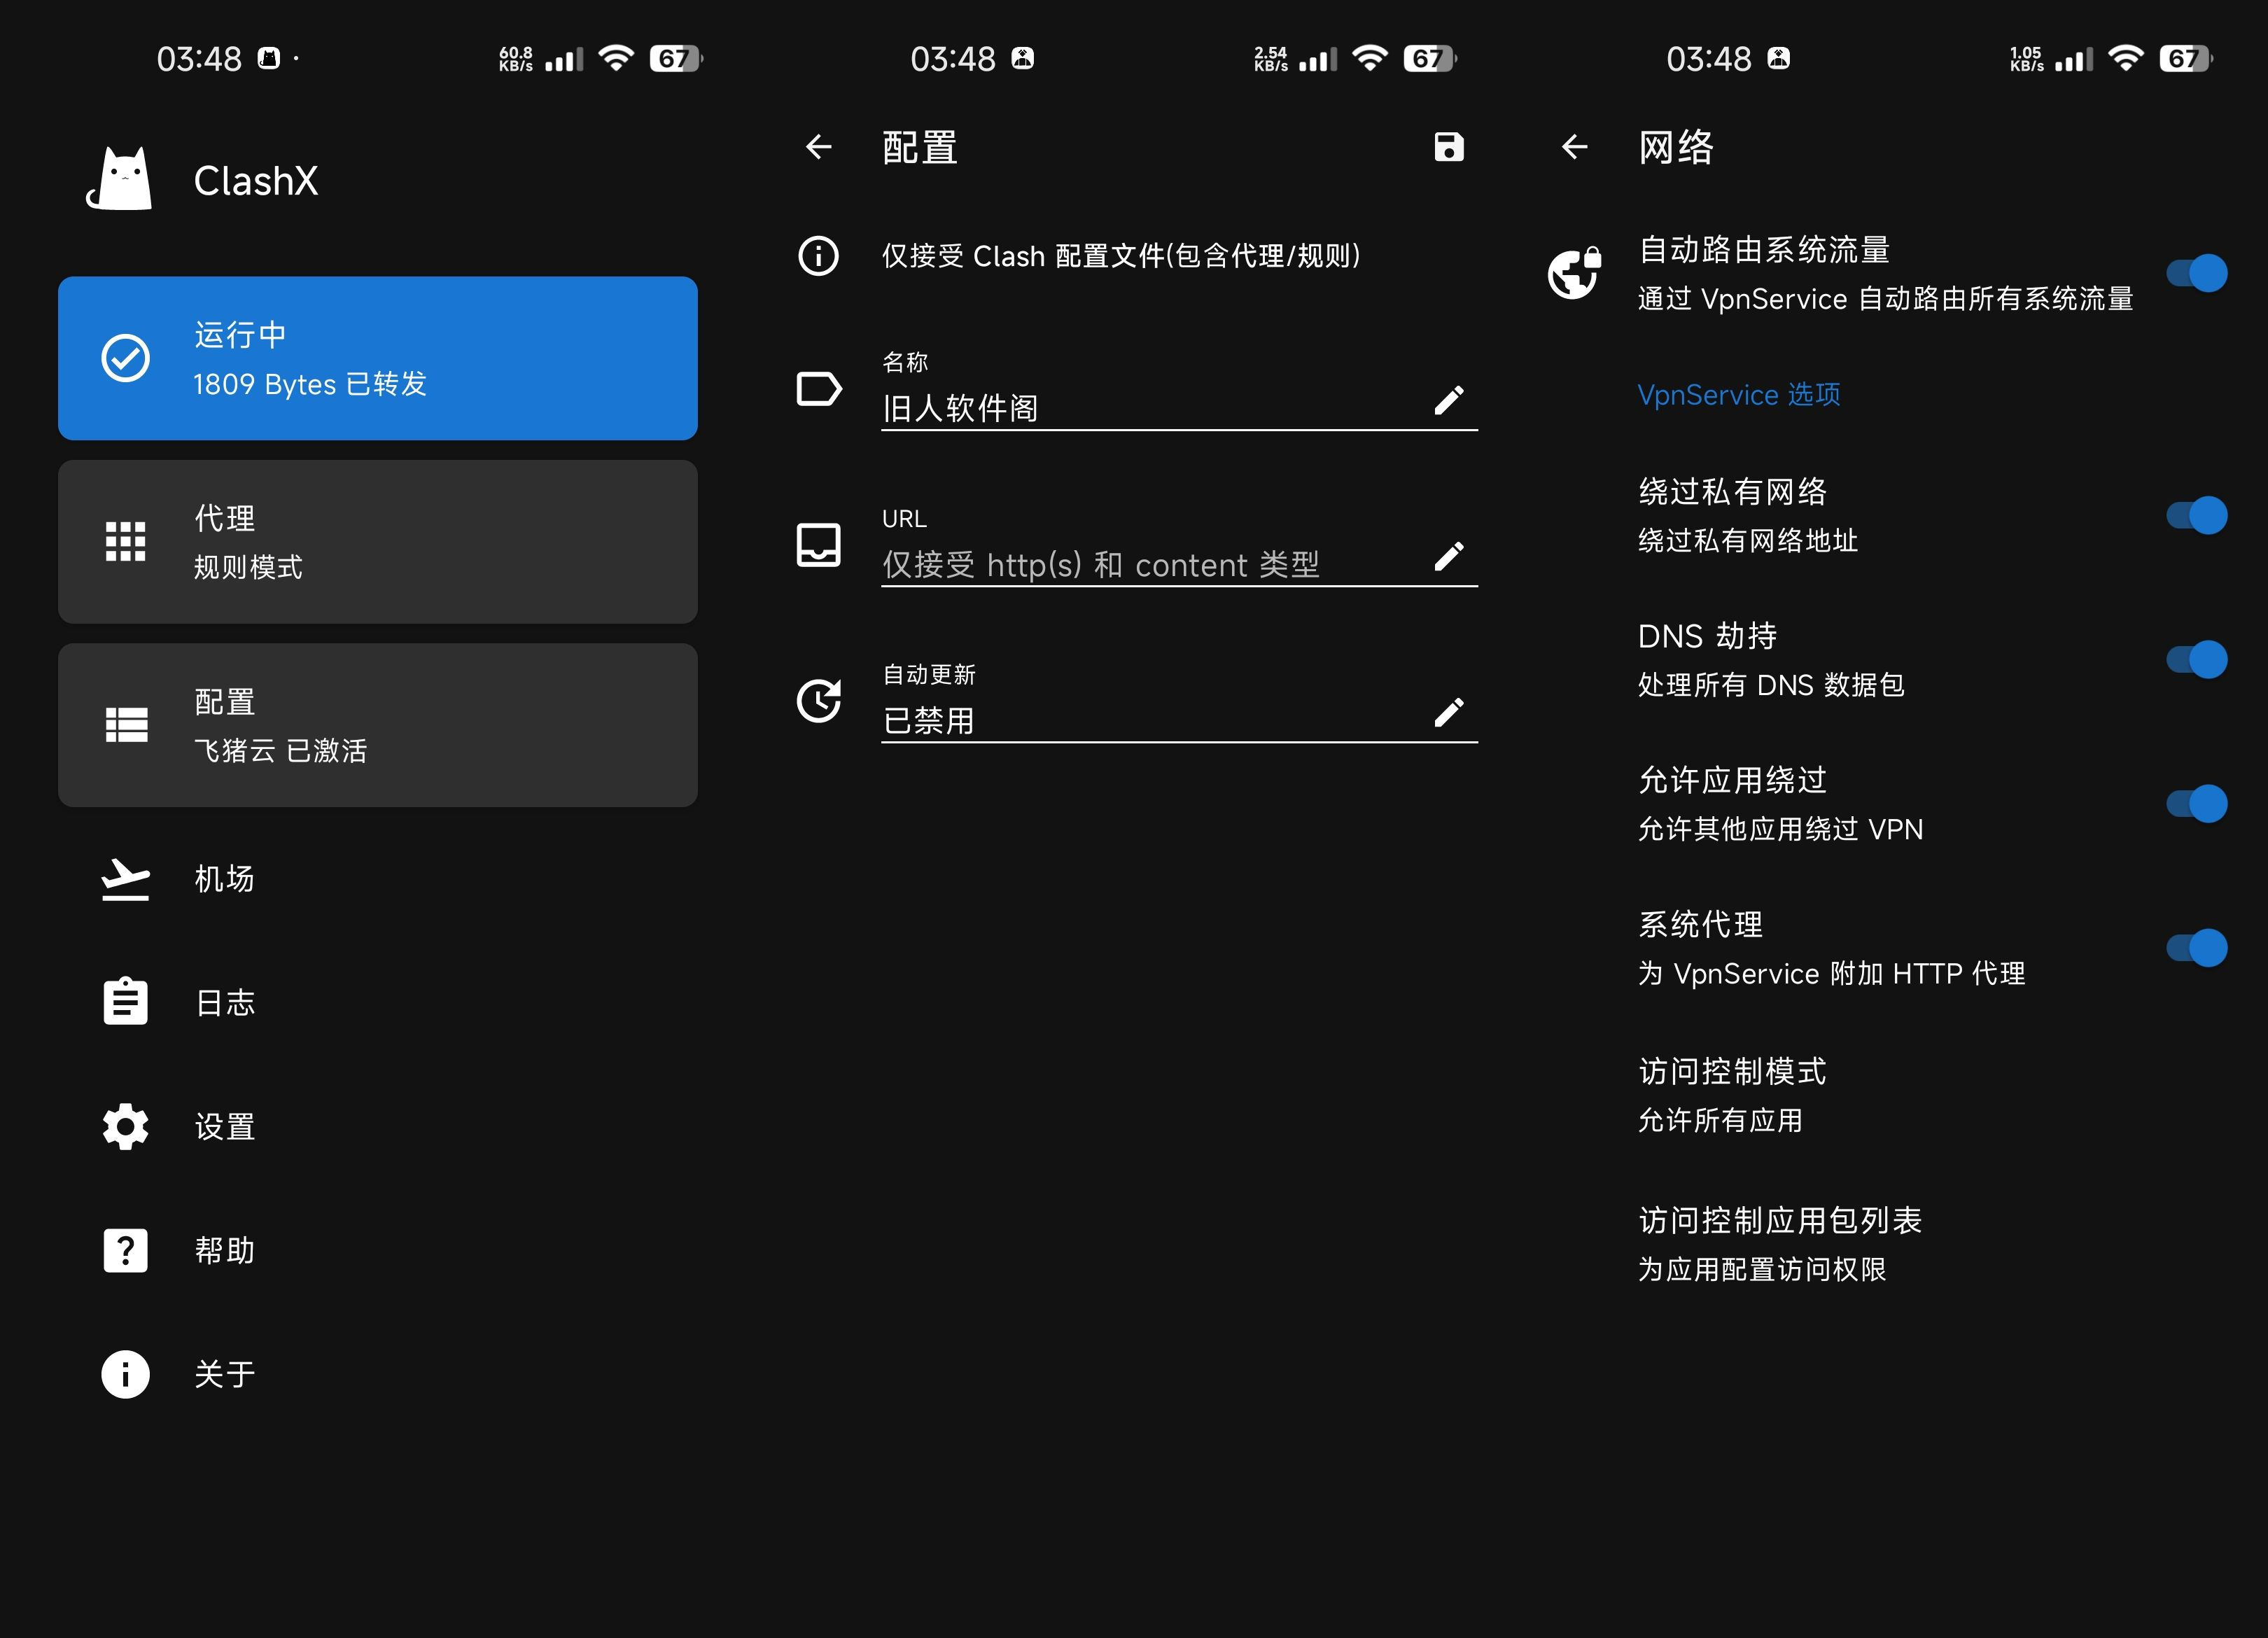Toggle 允许应用绕过 switch
This screenshot has height=1638, width=2268.
2197,803
